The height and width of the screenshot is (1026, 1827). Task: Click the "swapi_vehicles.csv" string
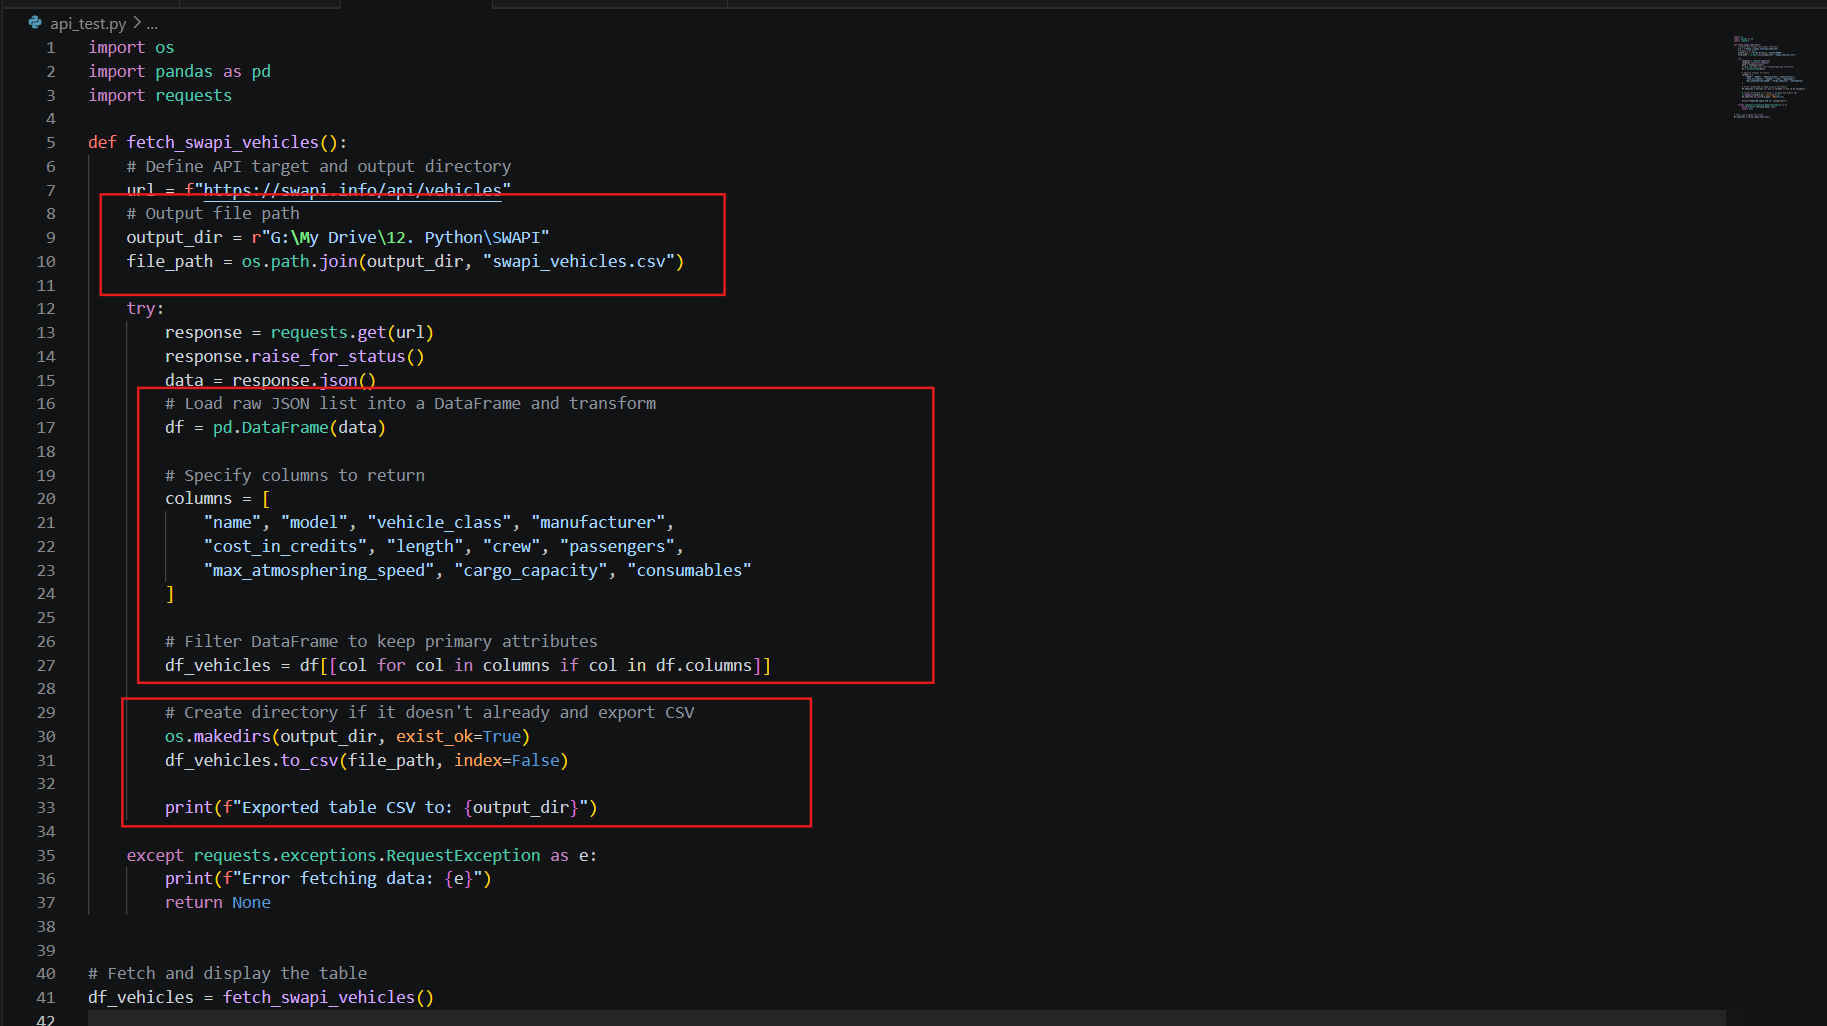579,261
